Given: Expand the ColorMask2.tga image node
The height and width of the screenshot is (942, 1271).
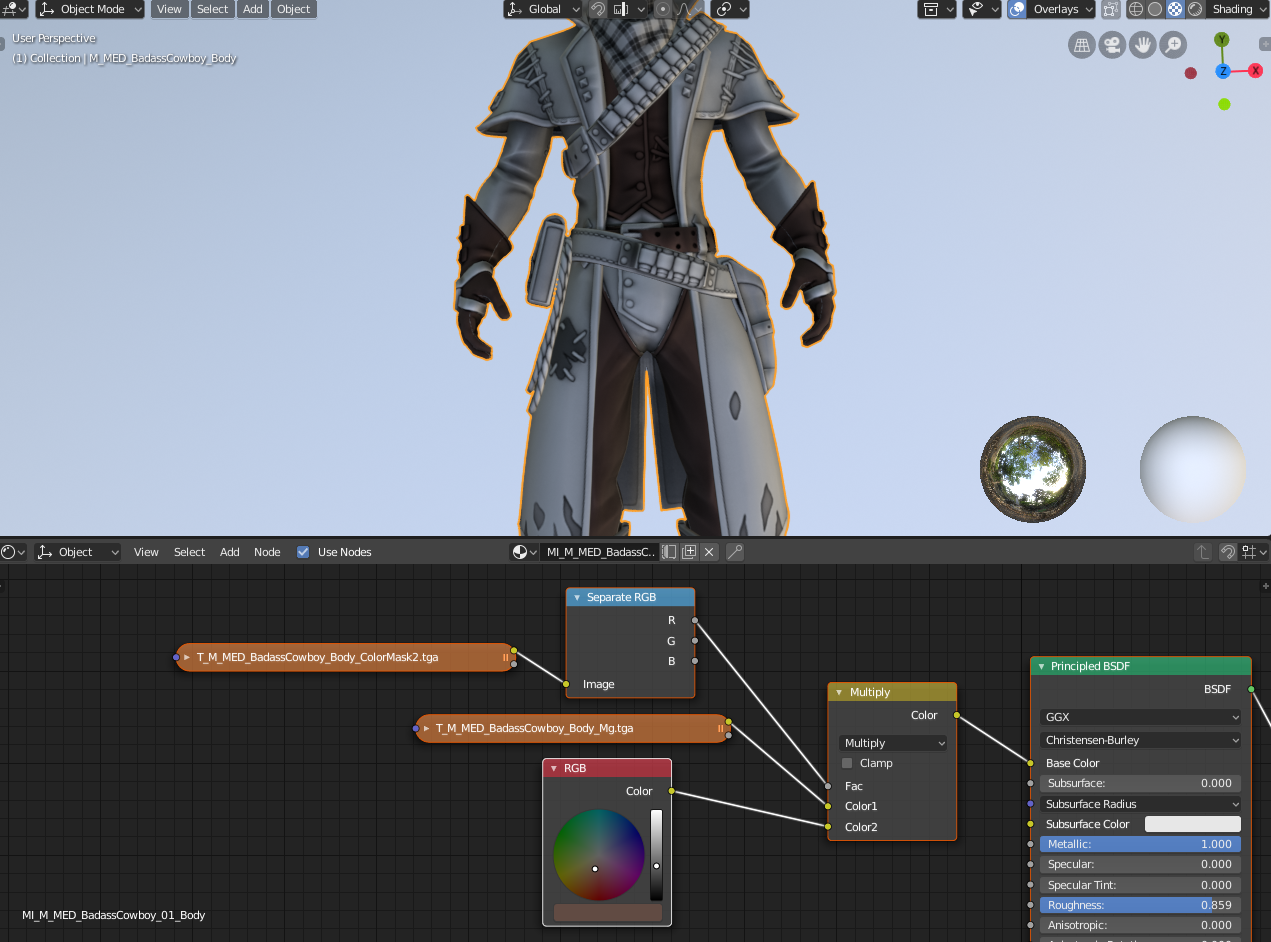Looking at the screenshot, I should point(186,657).
